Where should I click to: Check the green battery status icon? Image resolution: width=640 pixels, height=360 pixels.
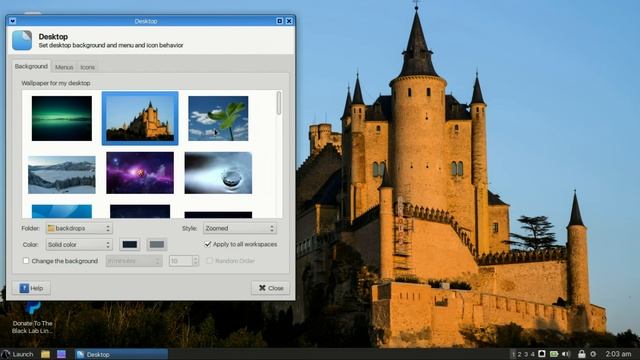tap(554, 354)
